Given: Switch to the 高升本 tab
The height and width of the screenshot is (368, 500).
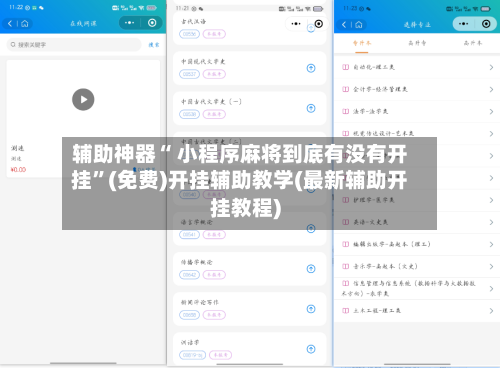Looking at the screenshot, I should coord(473,43).
